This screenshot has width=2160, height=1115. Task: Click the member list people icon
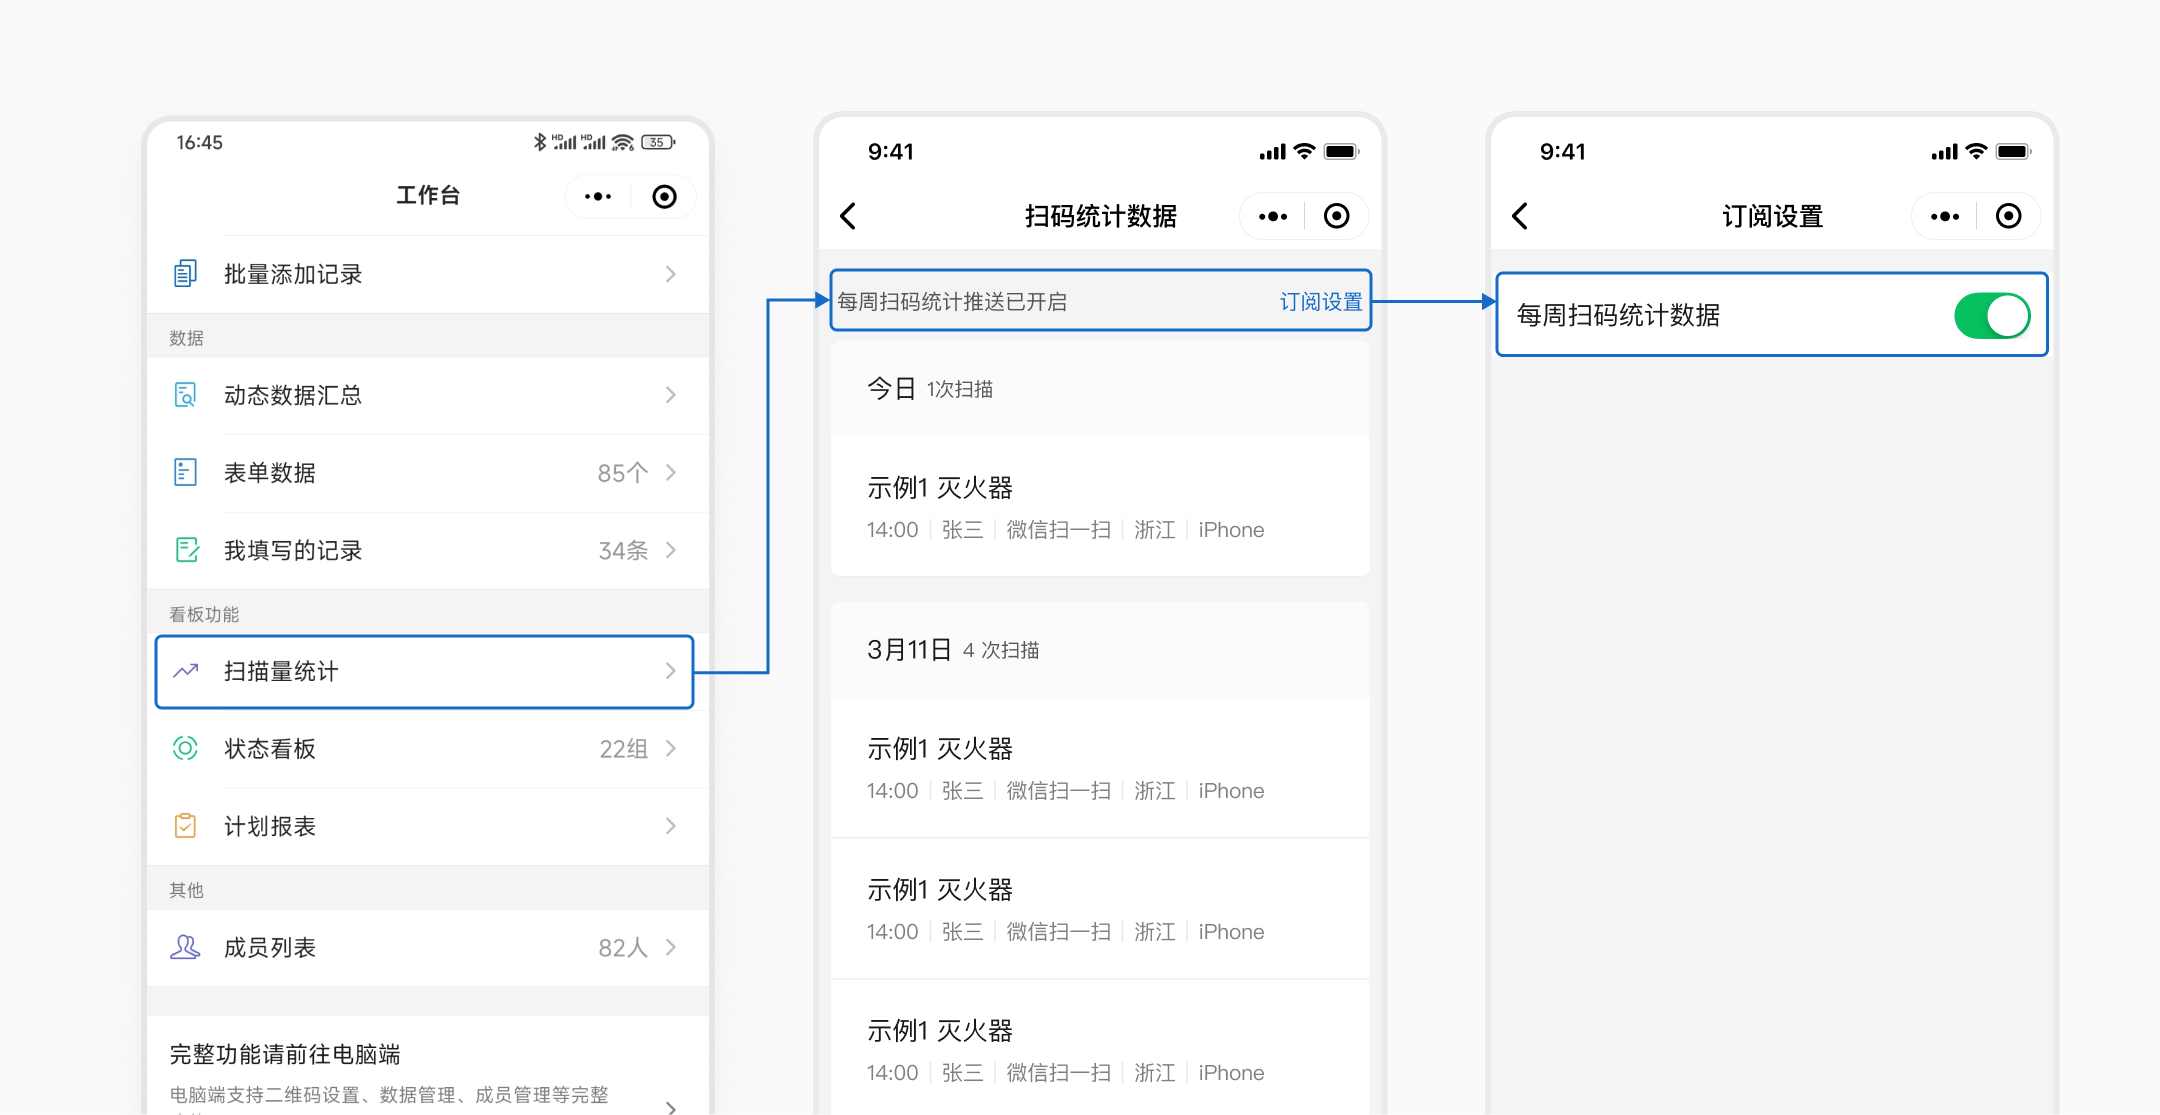click(x=185, y=947)
